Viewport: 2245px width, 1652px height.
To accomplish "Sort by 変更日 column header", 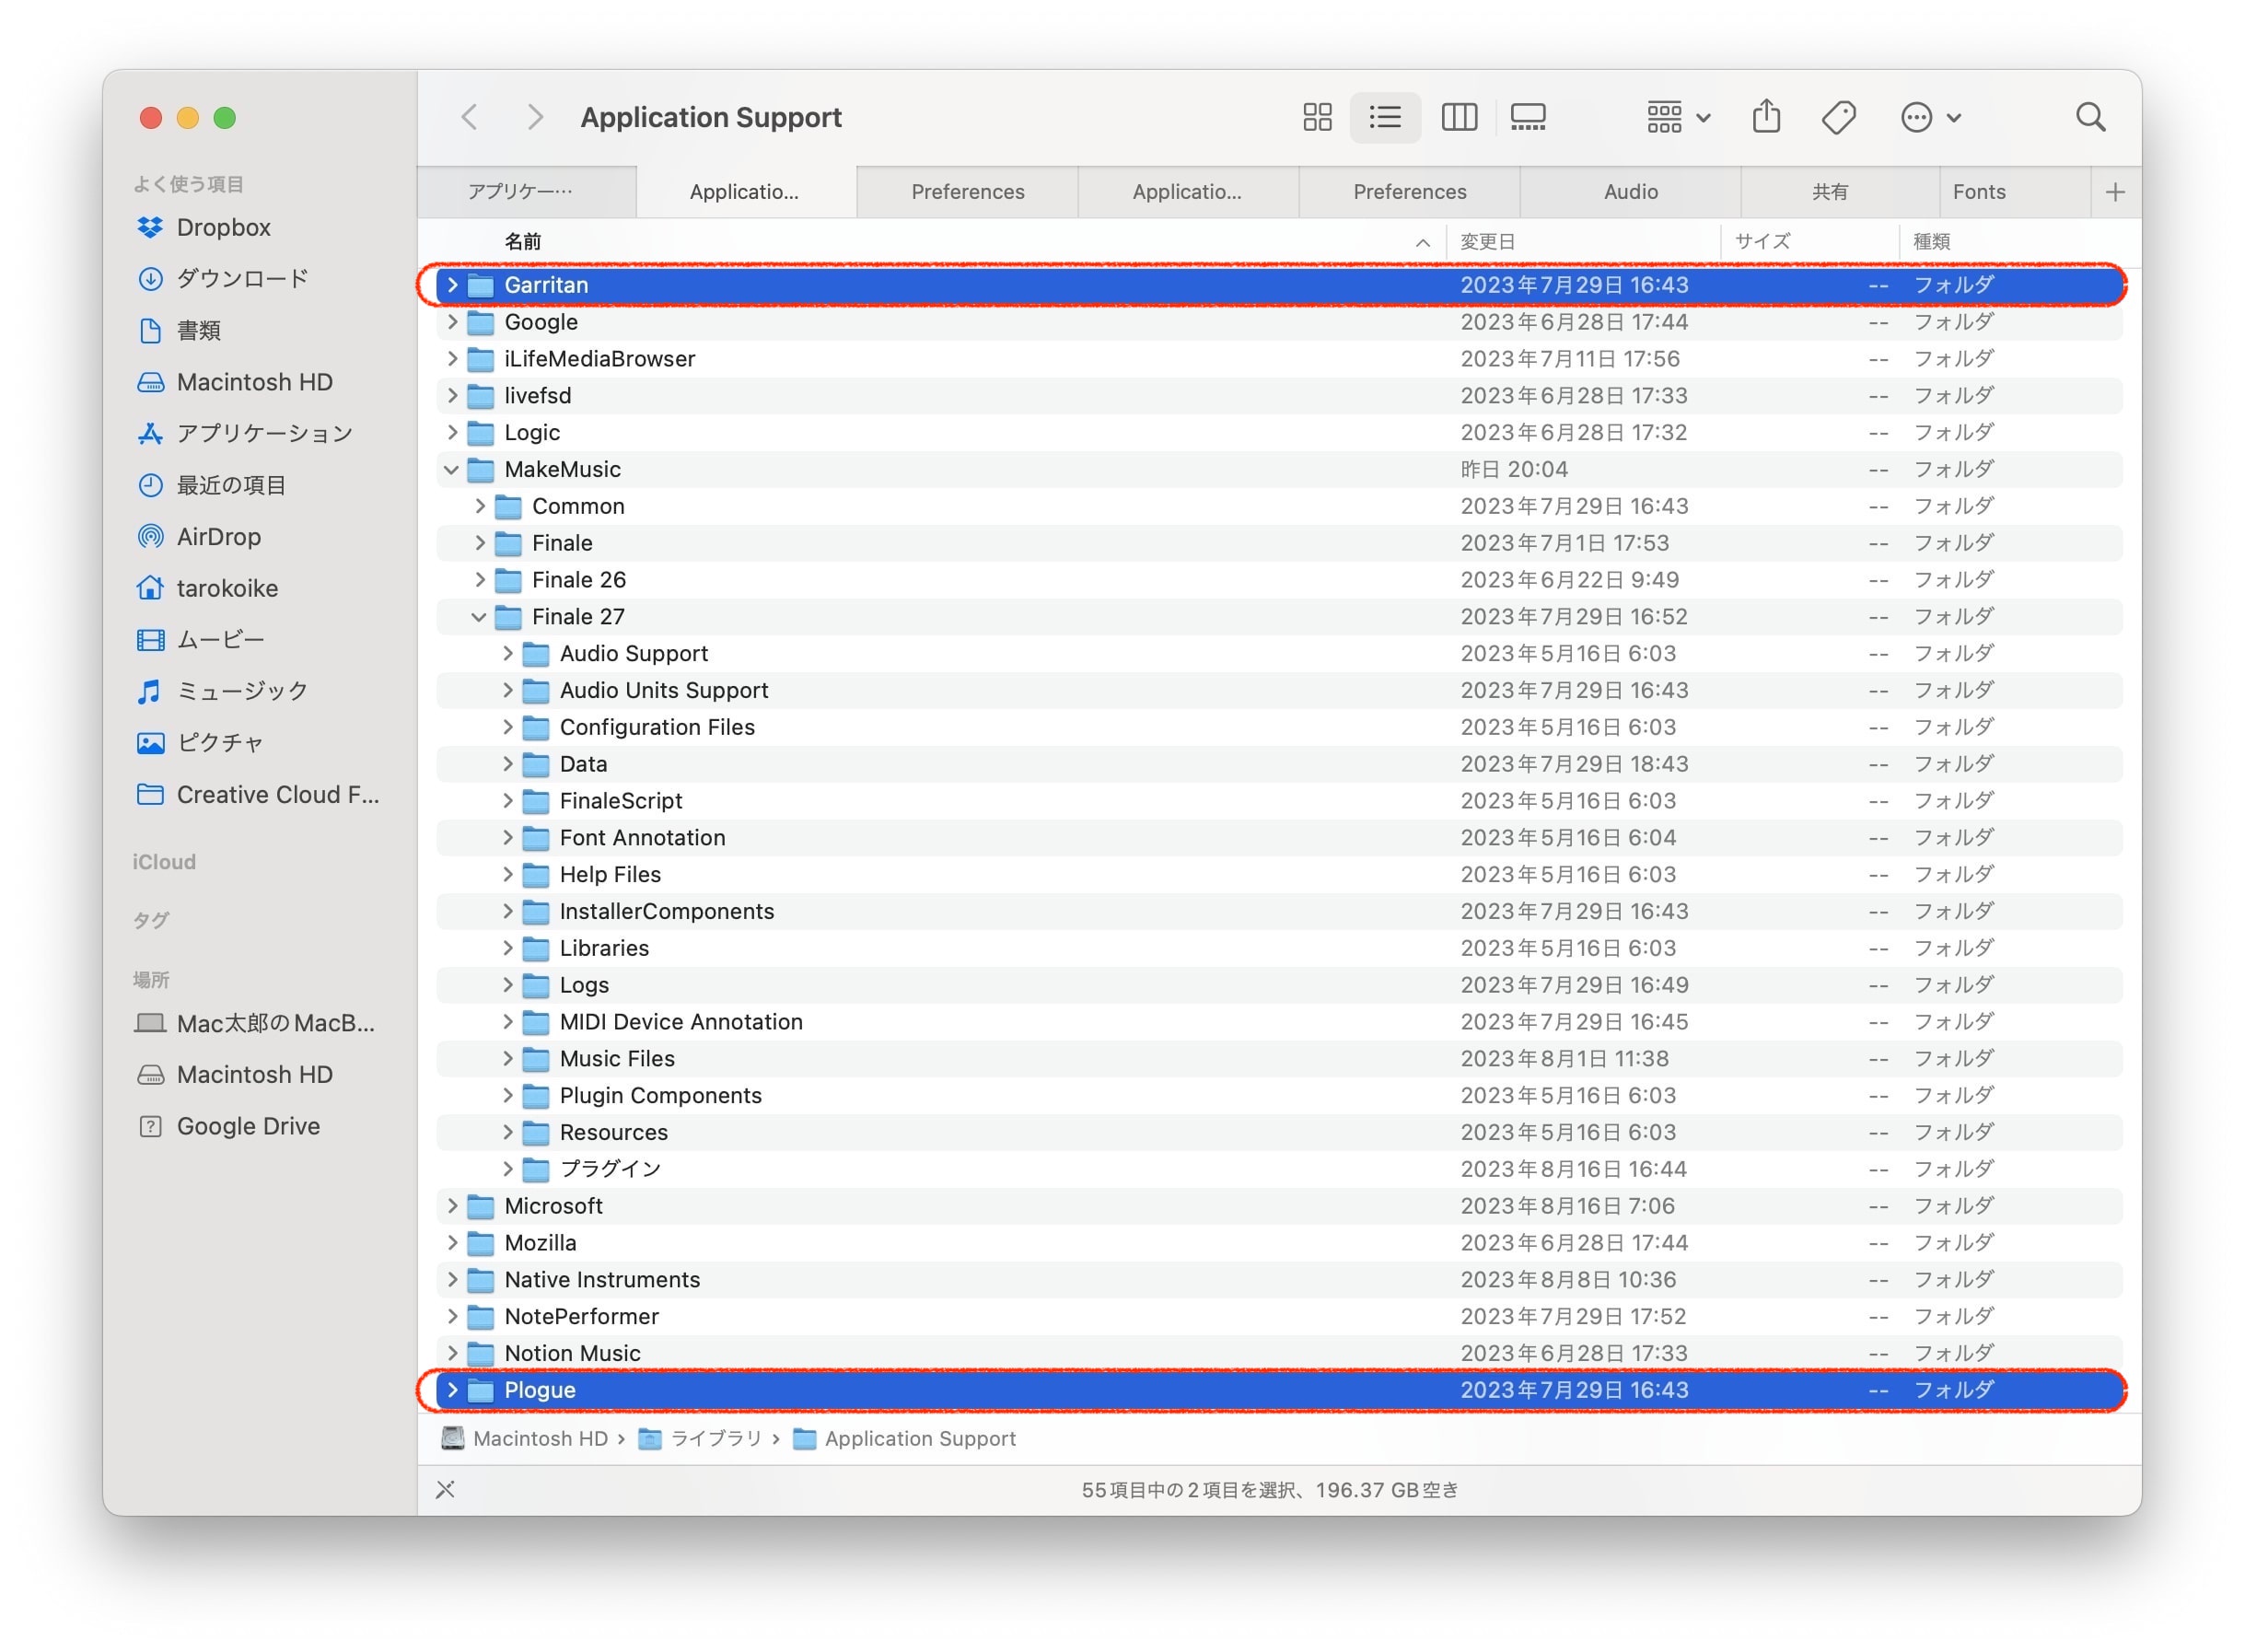I will pos(1585,242).
